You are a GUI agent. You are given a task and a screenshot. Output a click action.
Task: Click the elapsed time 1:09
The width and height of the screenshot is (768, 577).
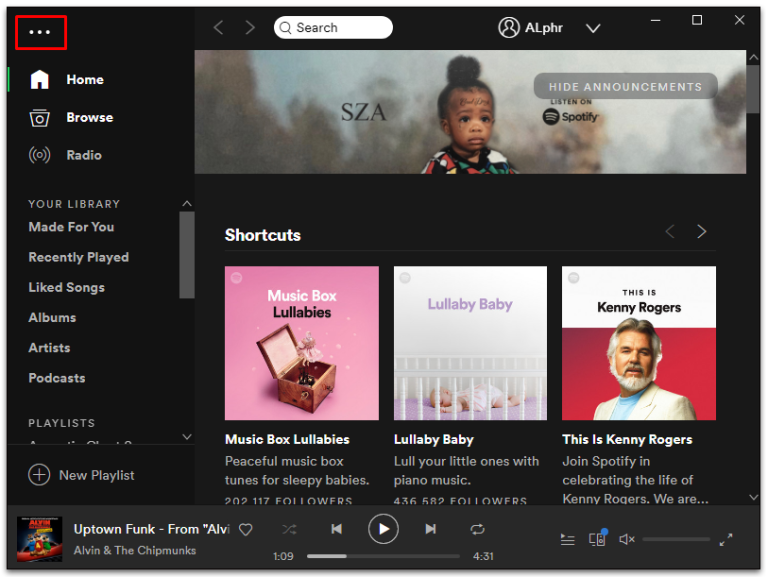[x=283, y=556]
